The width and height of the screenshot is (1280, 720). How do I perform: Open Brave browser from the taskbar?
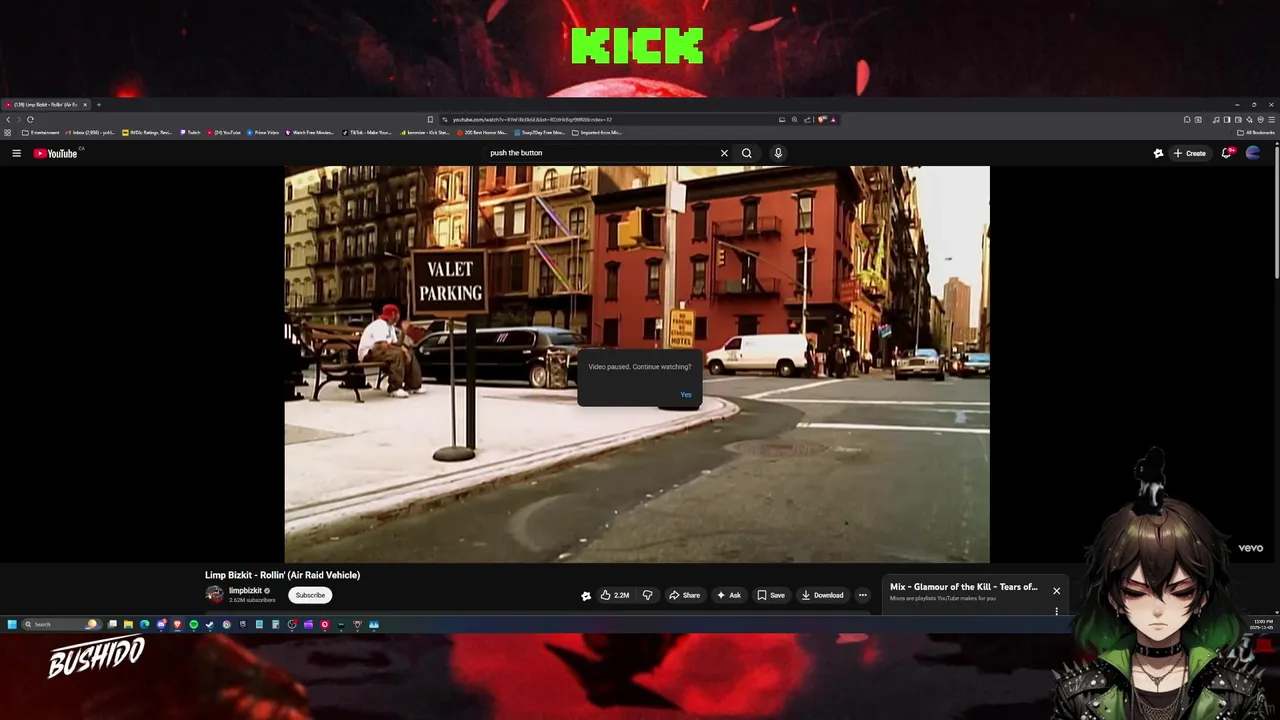[x=178, y=625]
